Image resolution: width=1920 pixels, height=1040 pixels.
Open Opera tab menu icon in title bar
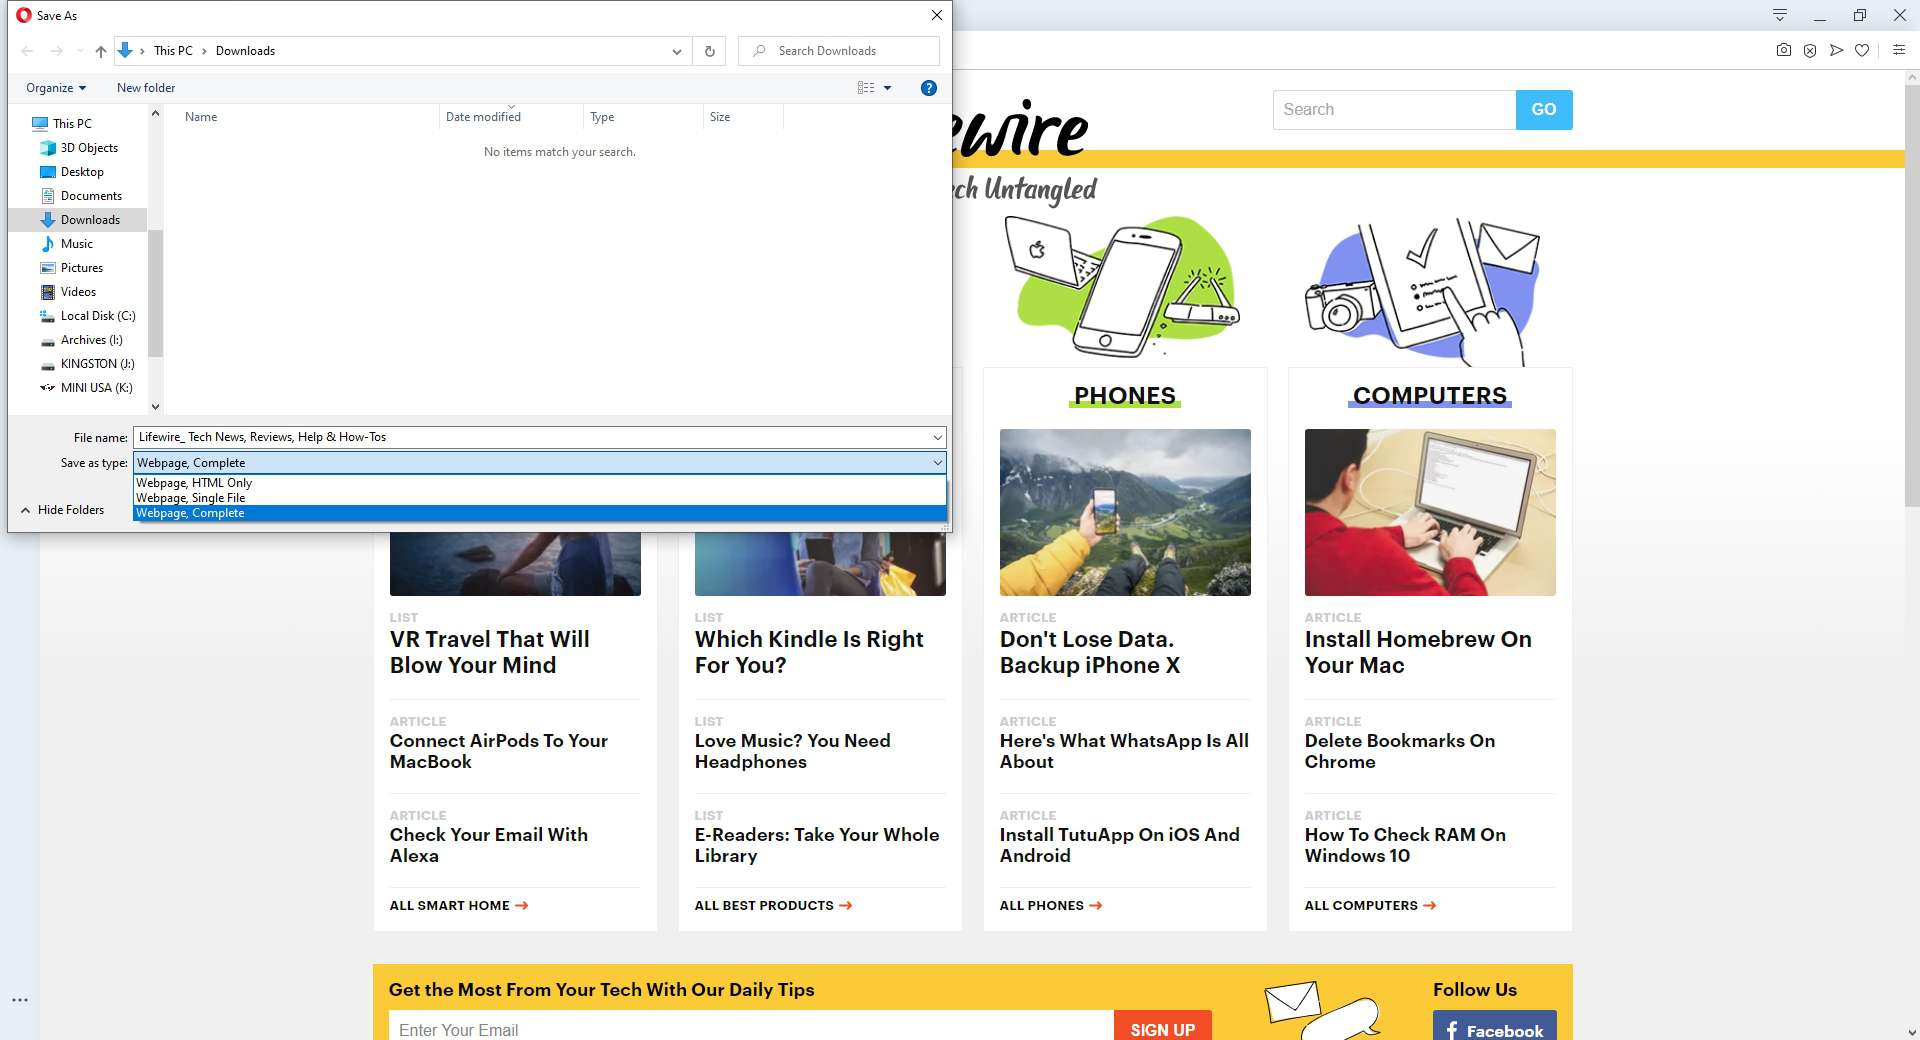1779,15
